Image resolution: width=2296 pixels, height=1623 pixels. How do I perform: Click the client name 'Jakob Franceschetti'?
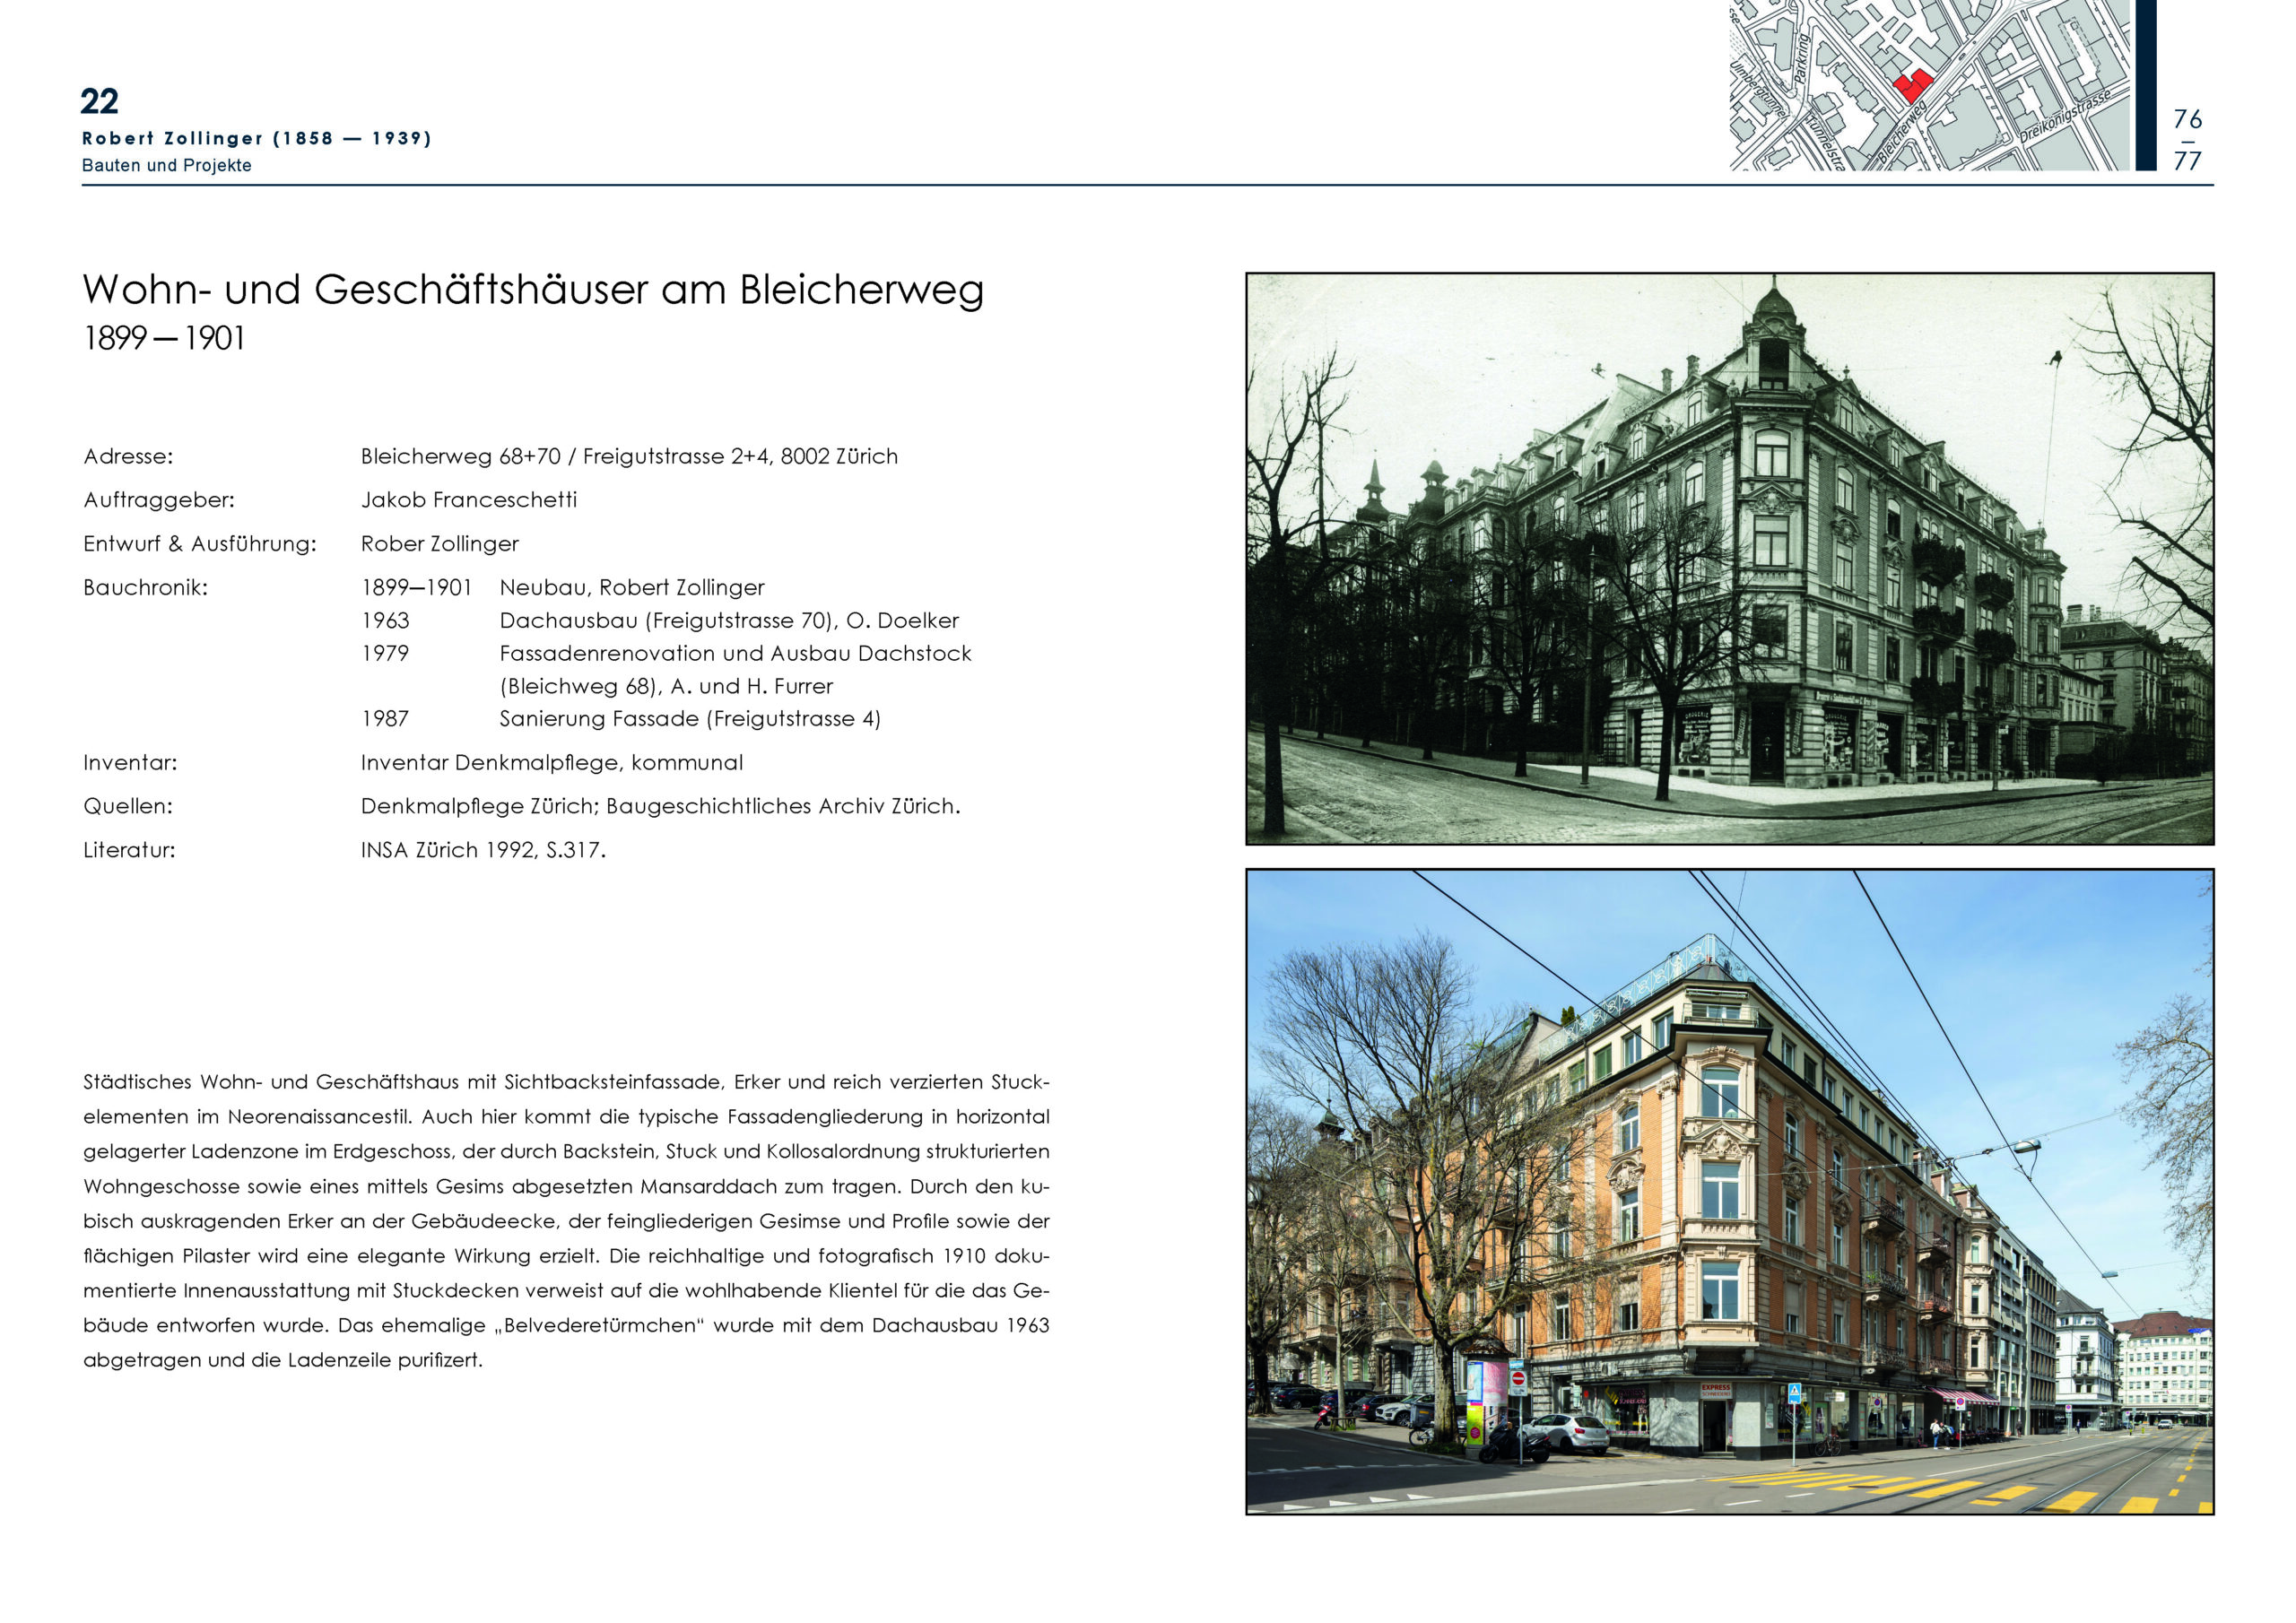point(468,499)
